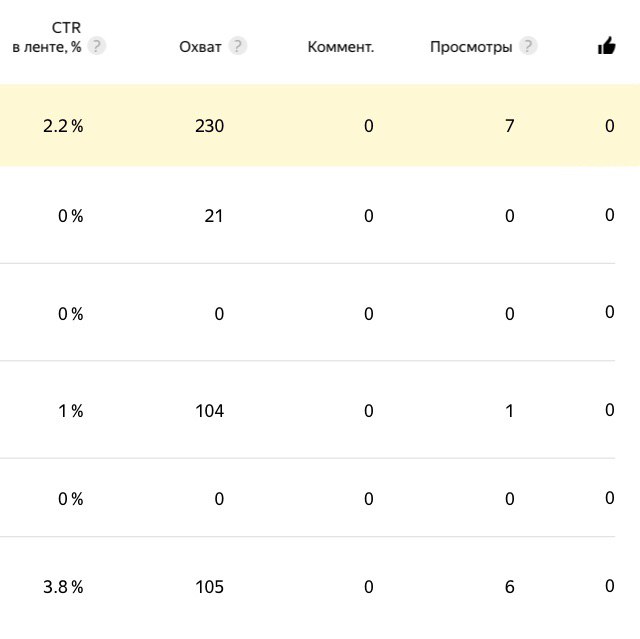Screen dimensions: 640x639
Task: Click the views value 1 in the 104 row
Action: (x=509, y=411)
